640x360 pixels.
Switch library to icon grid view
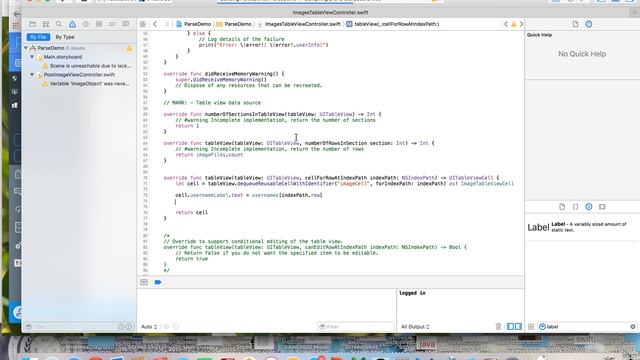click(531, 327)
